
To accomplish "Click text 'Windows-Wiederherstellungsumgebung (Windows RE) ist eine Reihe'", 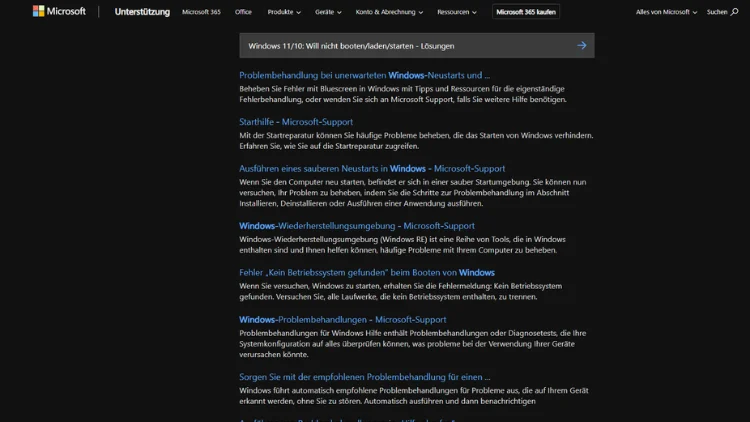I will point(360,239).
